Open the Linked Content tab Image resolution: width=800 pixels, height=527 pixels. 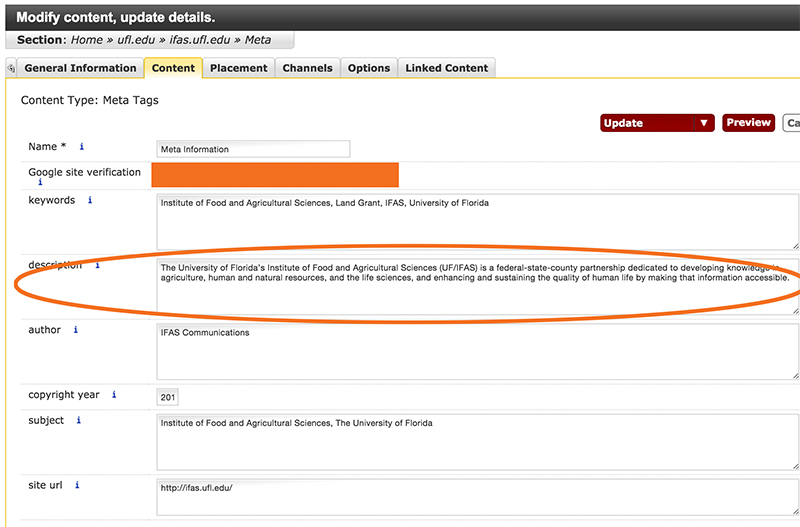coord(446,68)
